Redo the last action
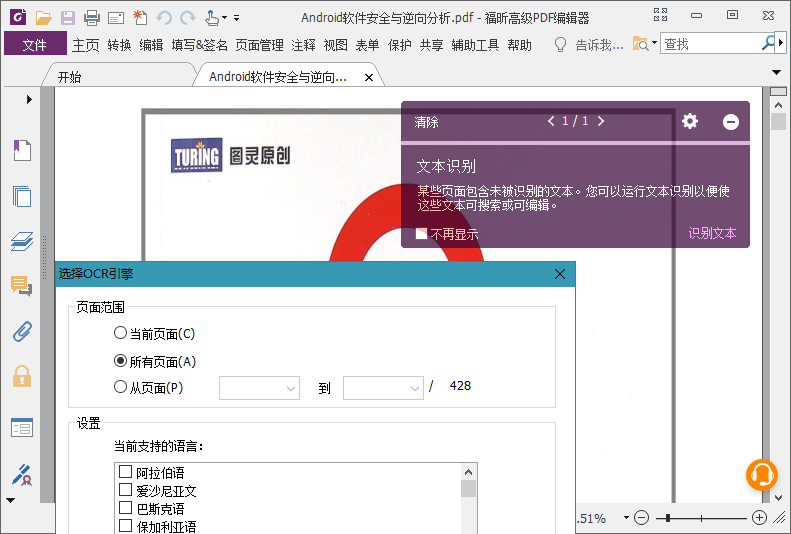This screenshot has height=534, width=791. (x=188, y=18)
